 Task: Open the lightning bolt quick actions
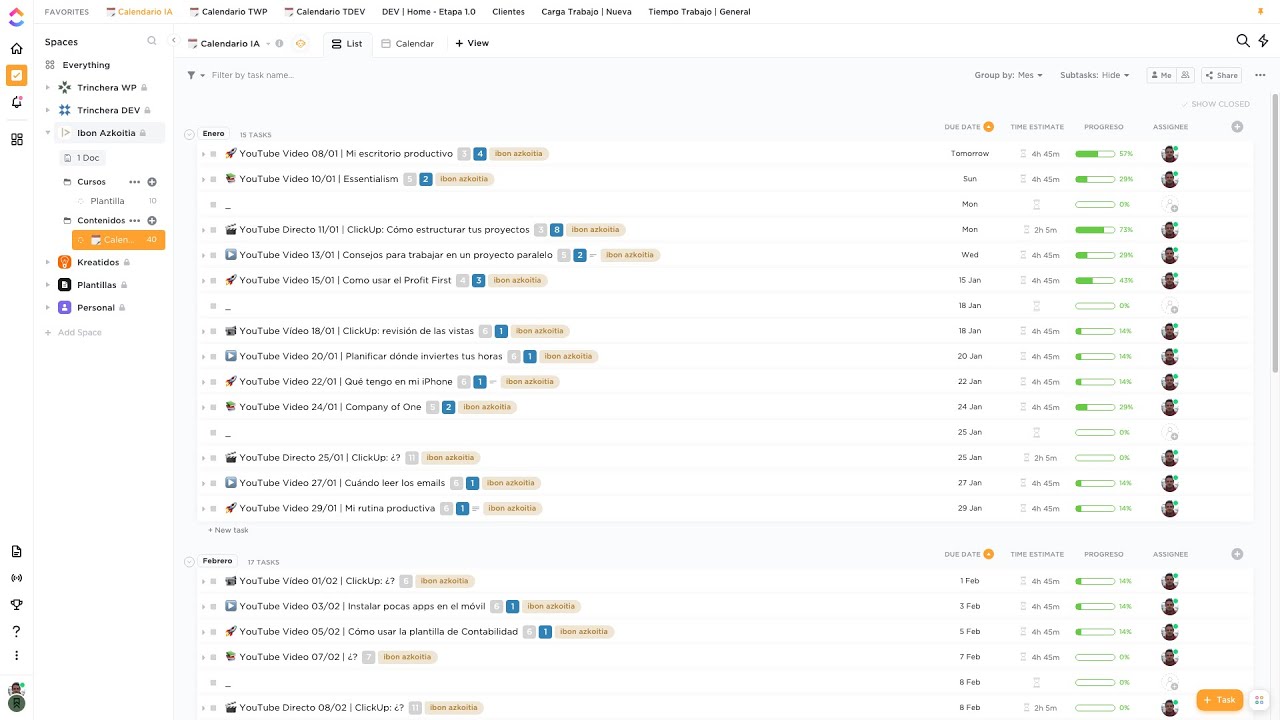point(1264,41)
